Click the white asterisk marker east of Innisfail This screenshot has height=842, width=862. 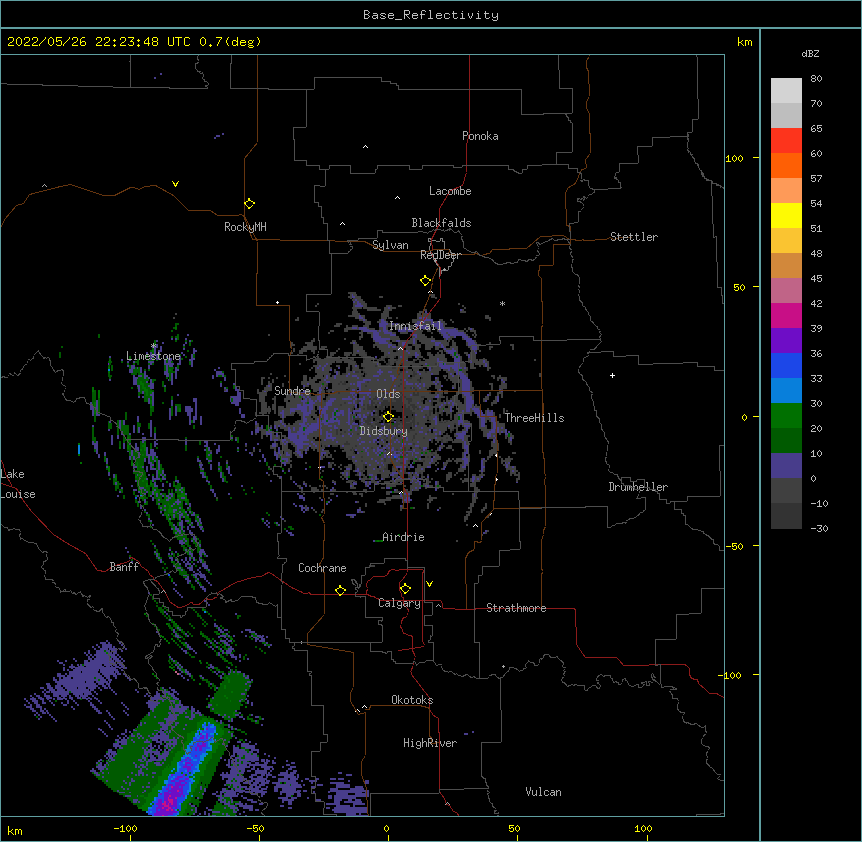pos(502,303)
